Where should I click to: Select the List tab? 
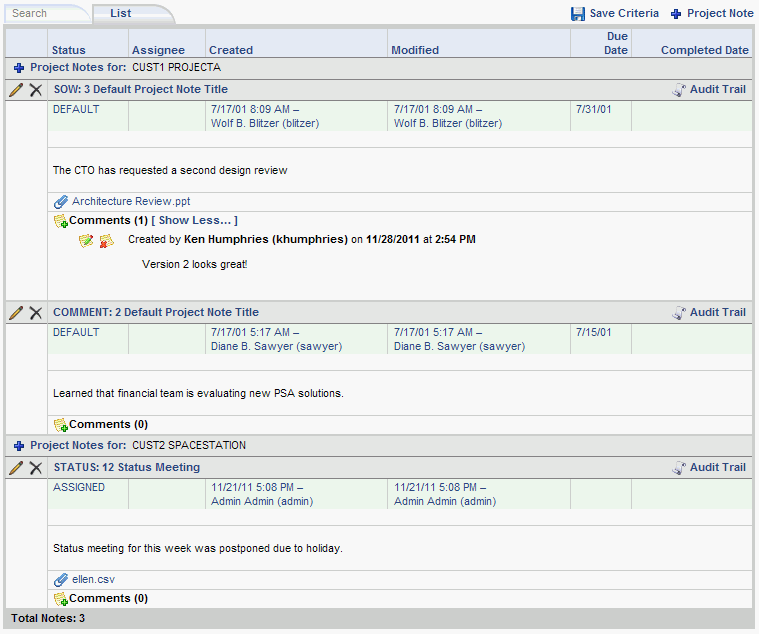[x=121, y=14]
